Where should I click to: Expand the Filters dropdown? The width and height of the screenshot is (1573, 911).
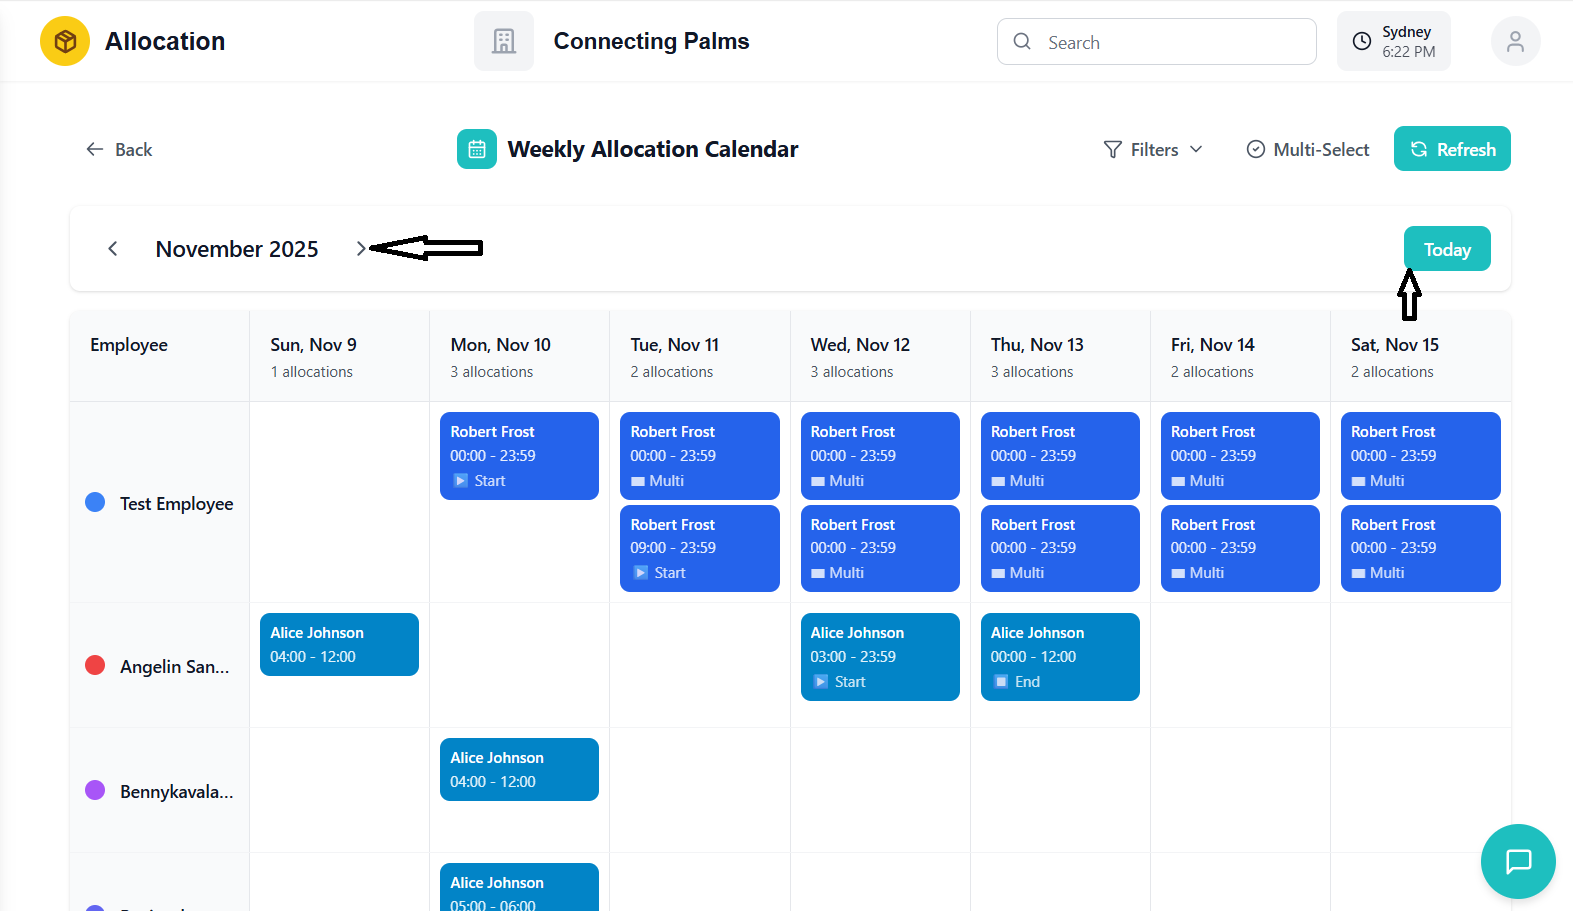tap(1153, 149)
